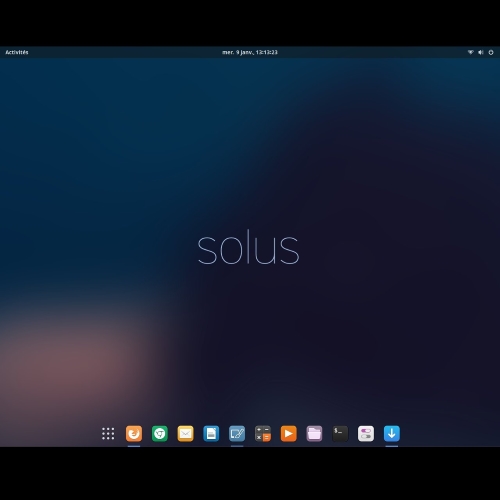Launch Firefox from the dock
The height and width of the screenshot is (500, 500).
pos(134,434)
